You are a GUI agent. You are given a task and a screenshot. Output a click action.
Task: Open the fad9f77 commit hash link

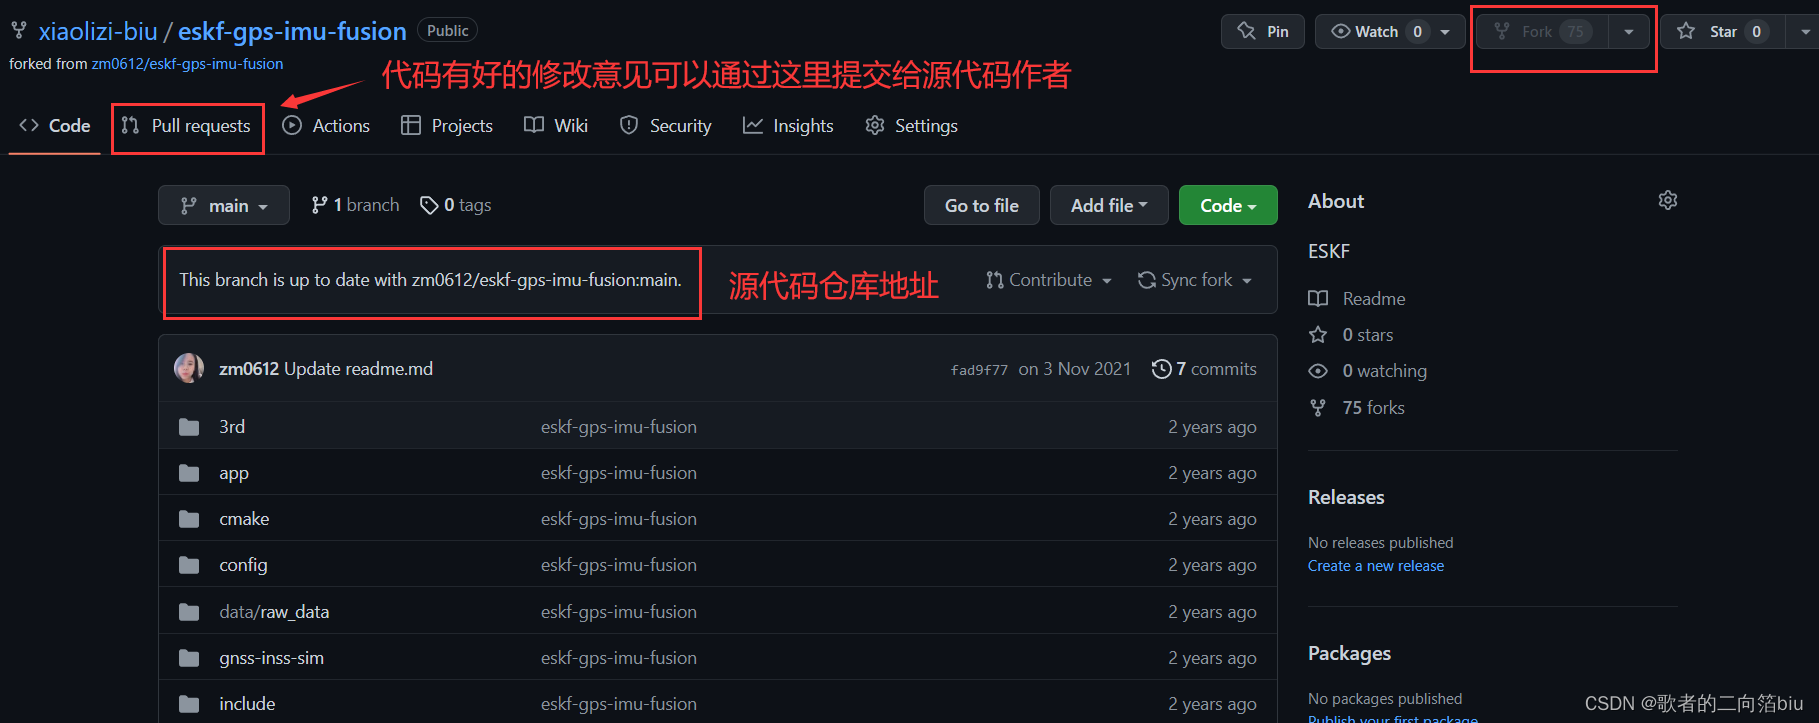[979, 370]
